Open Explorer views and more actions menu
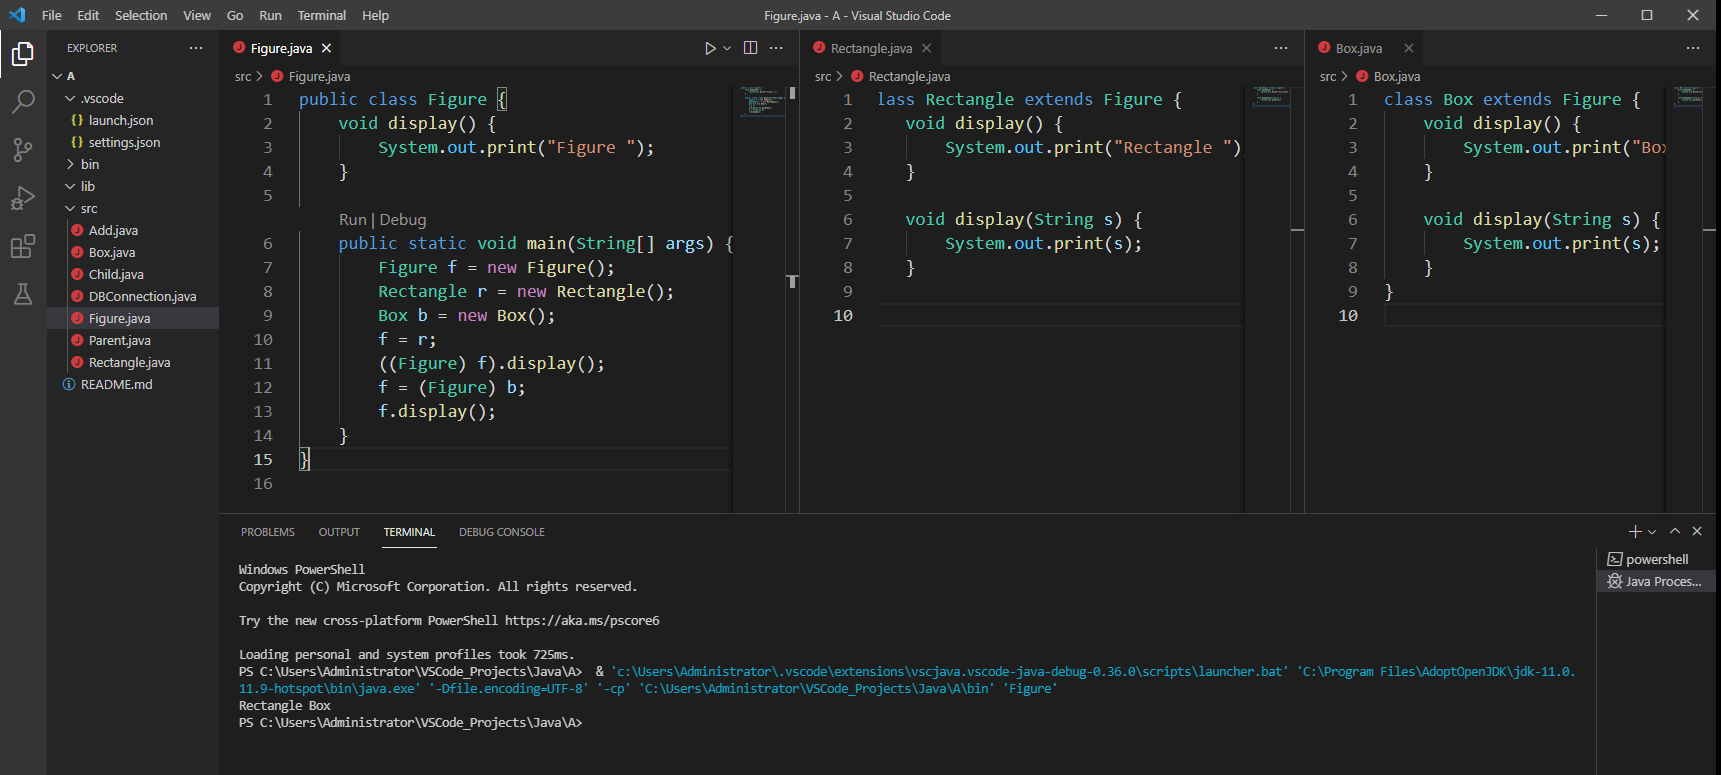The image size is (1721, 775). pyautogui.click(x=196, y=48)
